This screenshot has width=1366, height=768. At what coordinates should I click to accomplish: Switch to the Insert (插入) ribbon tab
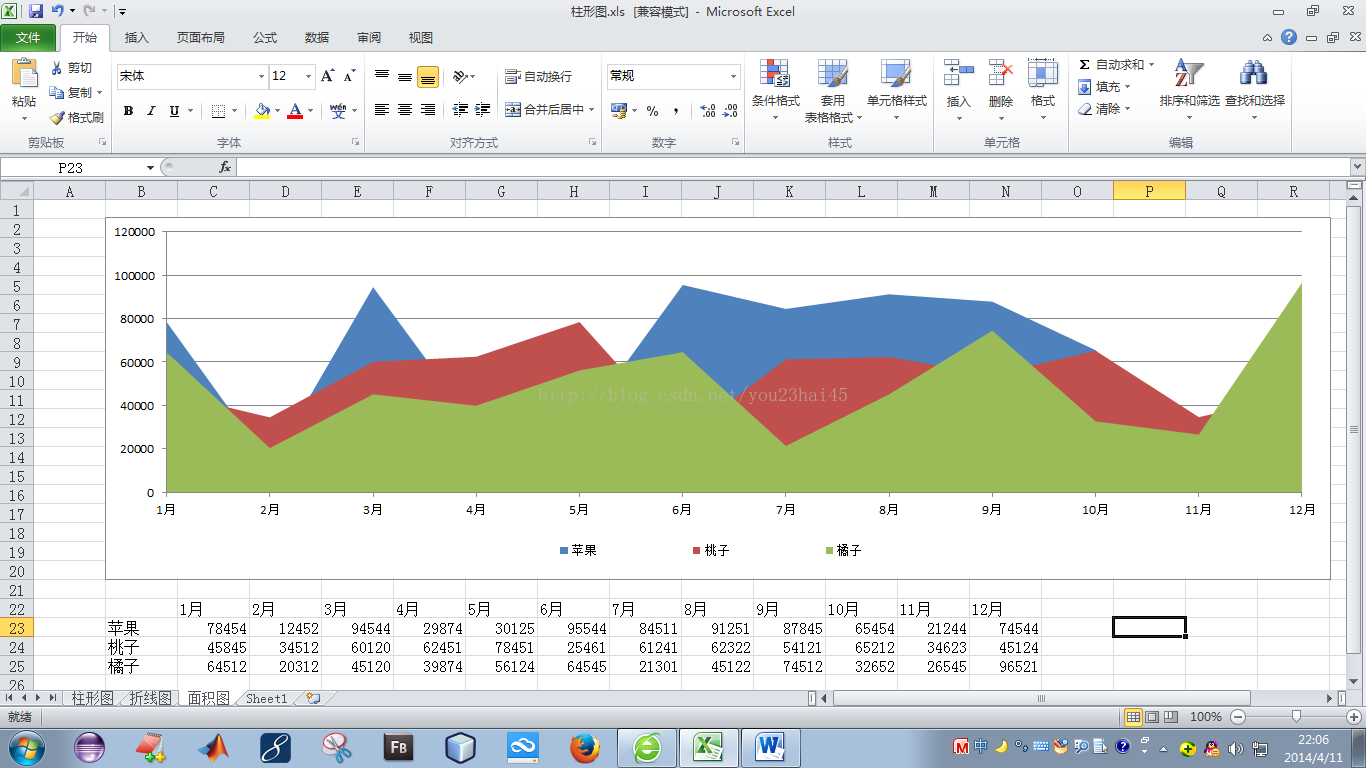[136, 38]
